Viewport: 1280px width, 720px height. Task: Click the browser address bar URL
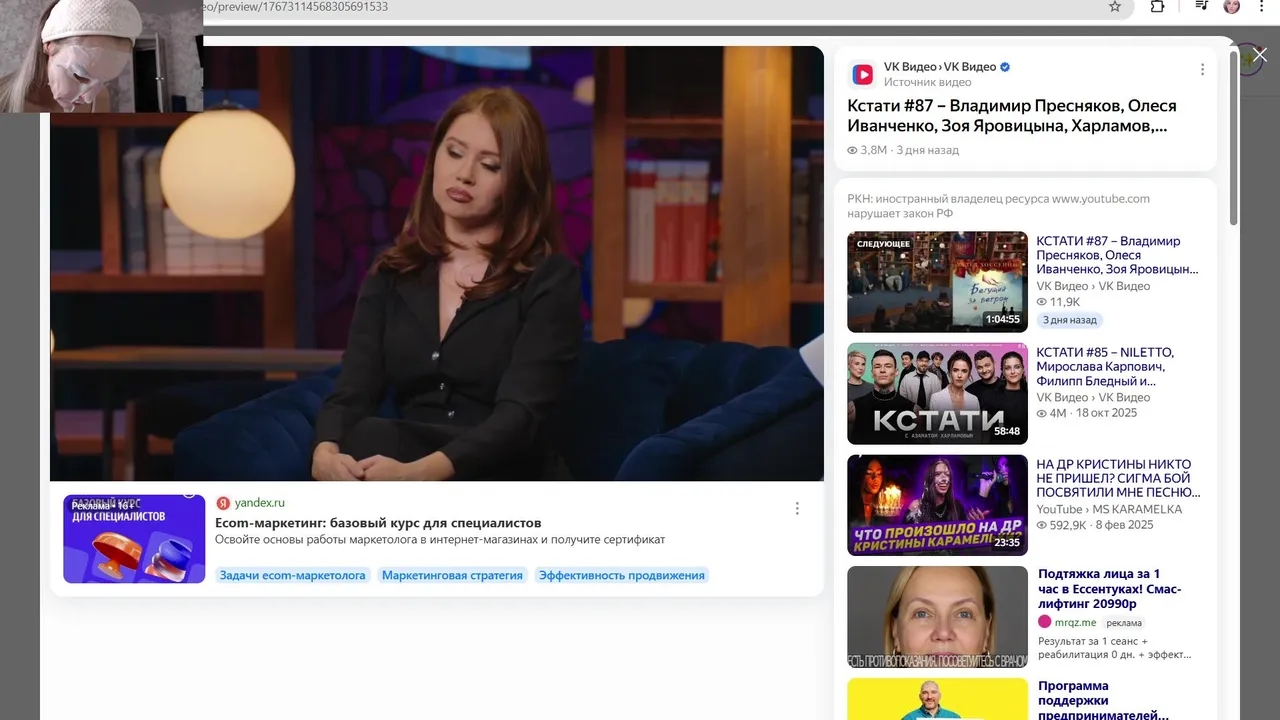pyautogui.click(x=295, y=6)
